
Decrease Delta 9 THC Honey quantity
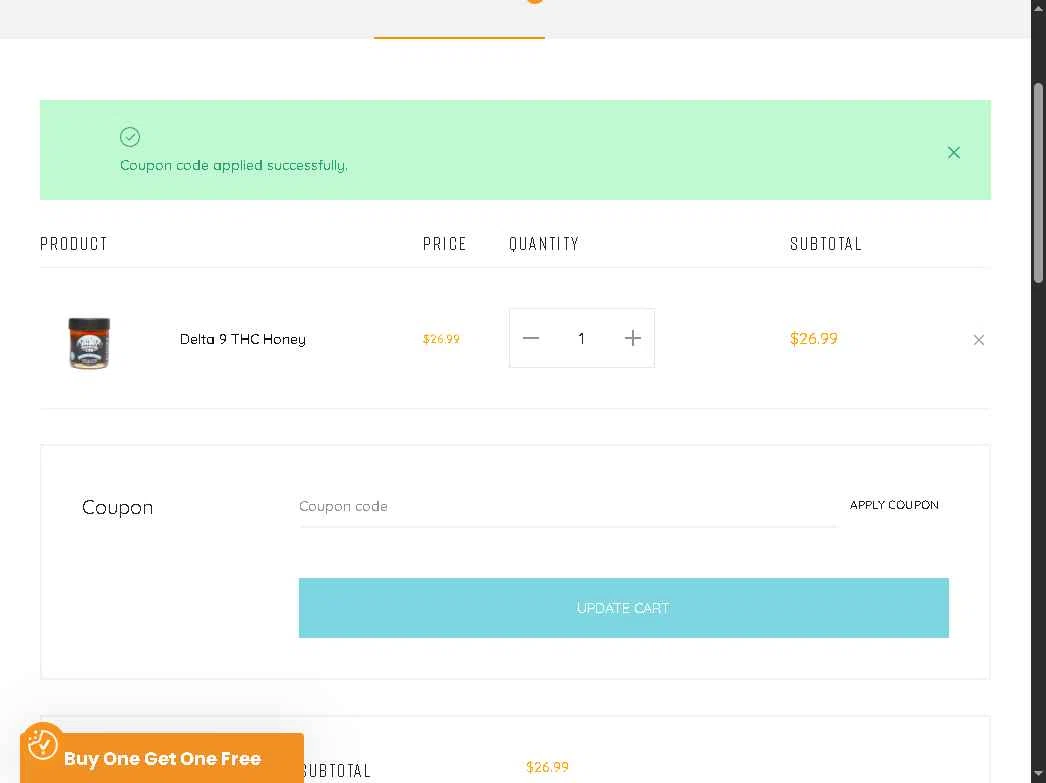(531, 338)
